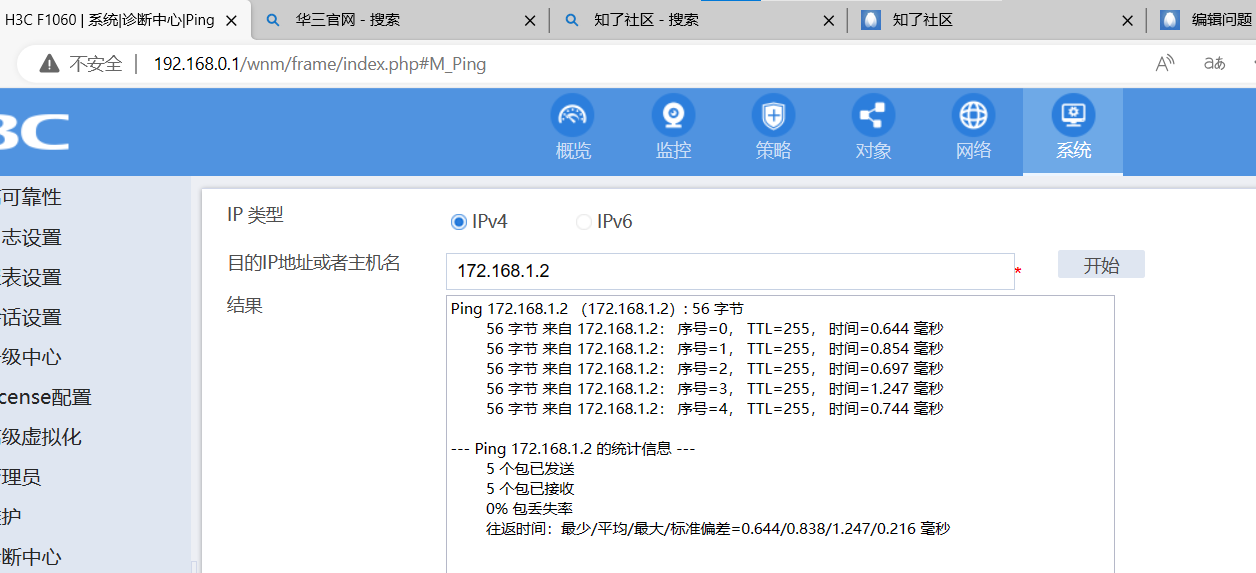Select the IPv6 radio button
This screenshot has height=573, width=1256.
[x=584, y=222]
